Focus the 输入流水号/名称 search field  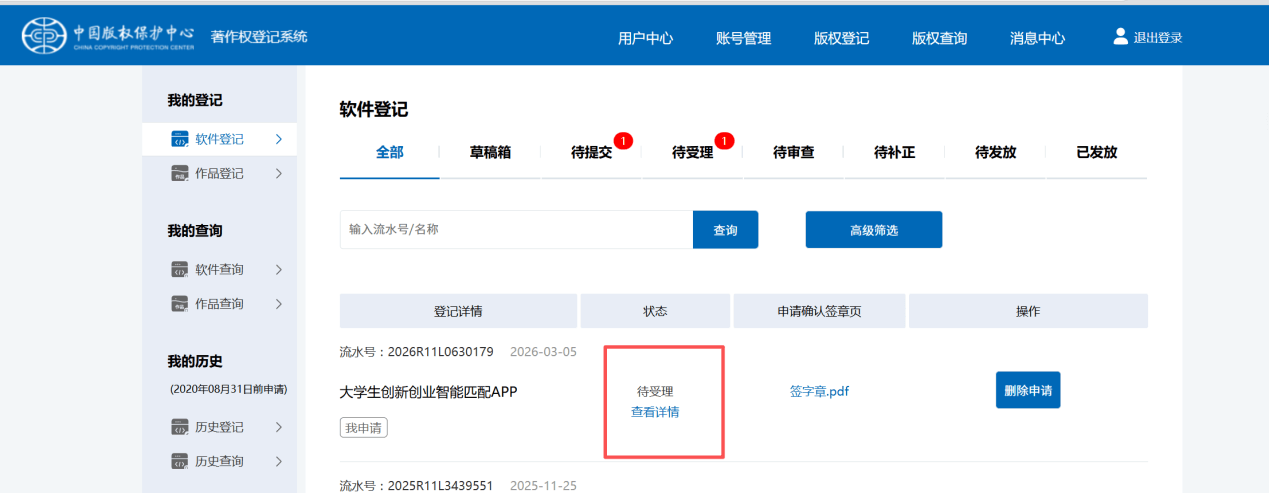pyautogui.click(x=516, y=230)
